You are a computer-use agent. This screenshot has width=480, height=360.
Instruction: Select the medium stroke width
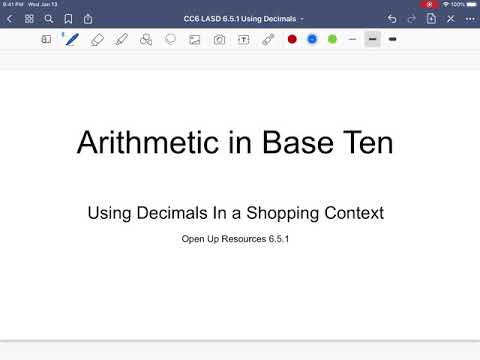pos(372,39)
